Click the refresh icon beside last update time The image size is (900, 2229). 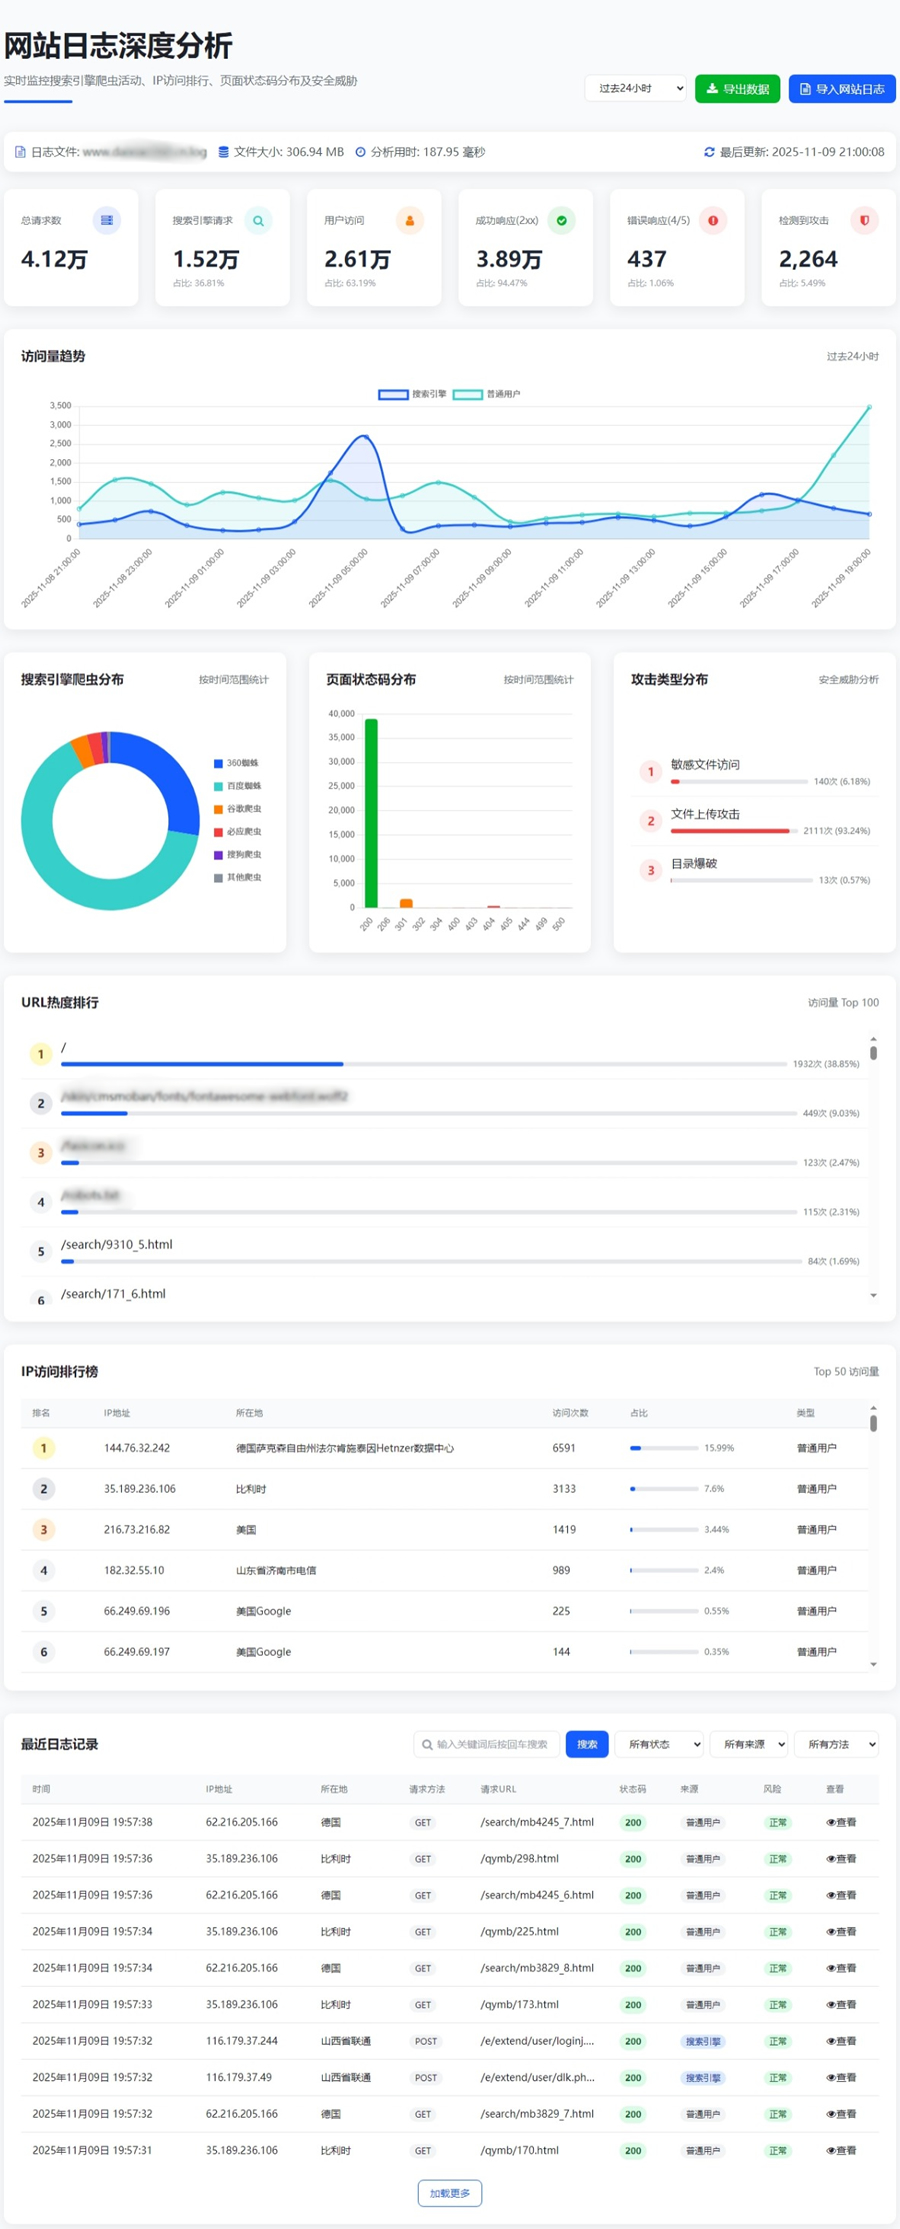709,152
